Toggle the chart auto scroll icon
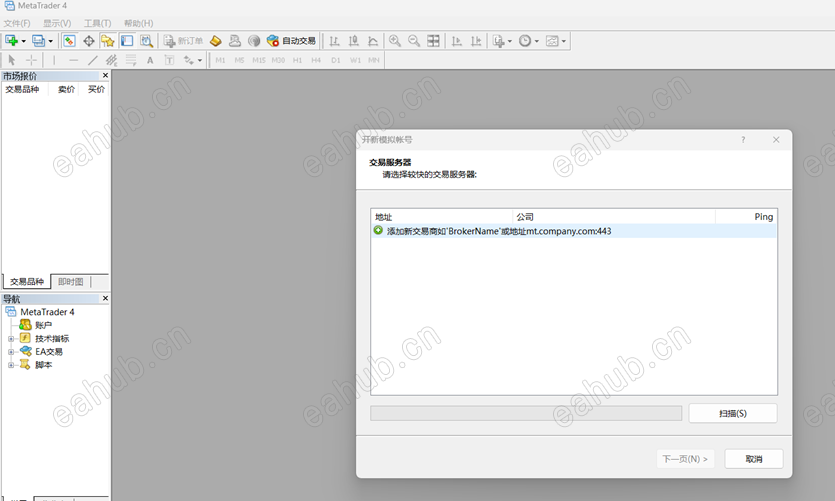835x501 pixels. click(x=456, y=40)
